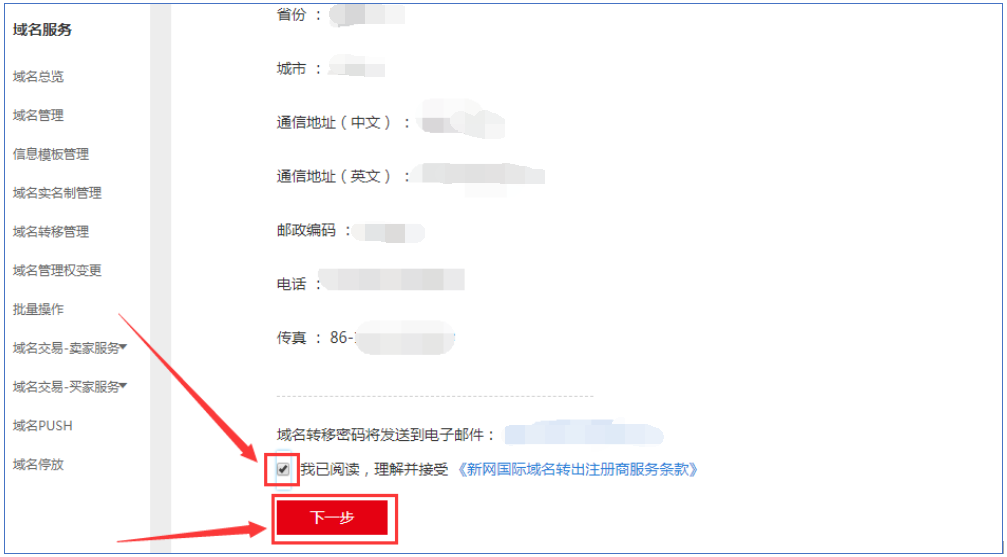Click the blurred transfer email address
The width and height of the screenshot is (1007, 557).
(583, 434)
